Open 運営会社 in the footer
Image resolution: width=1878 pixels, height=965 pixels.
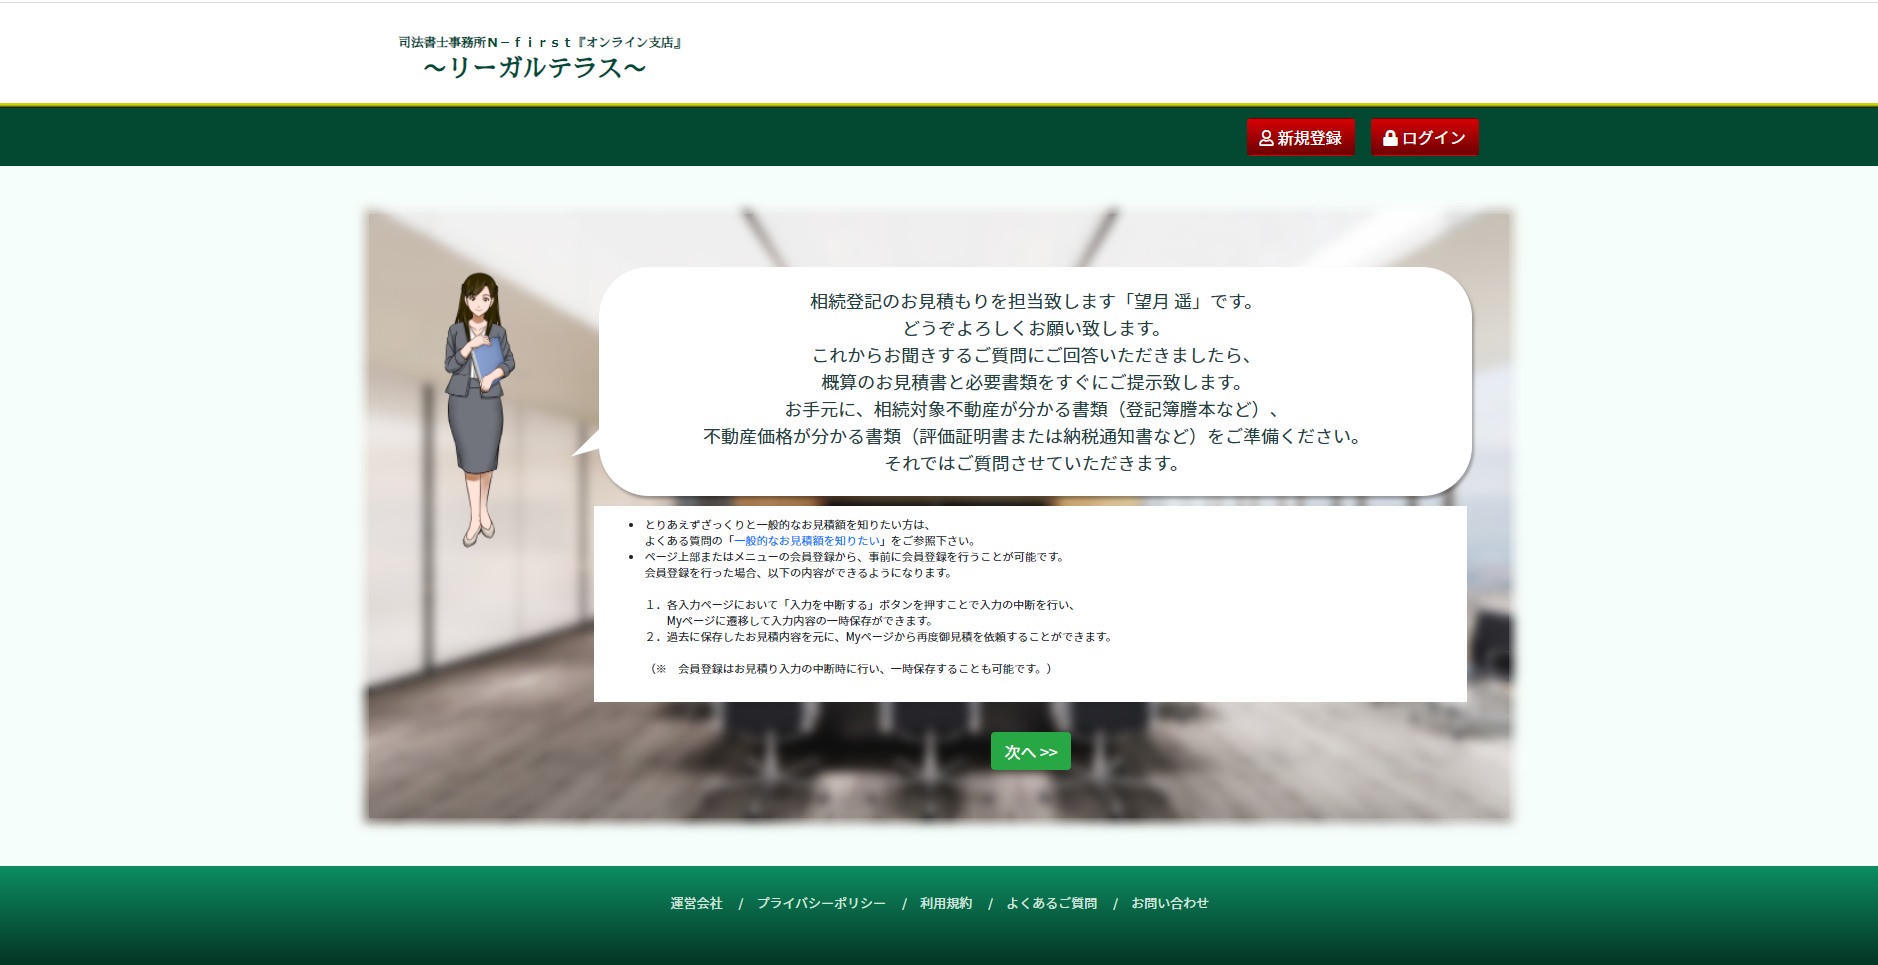pyautogui.click(x=696, y=903)
